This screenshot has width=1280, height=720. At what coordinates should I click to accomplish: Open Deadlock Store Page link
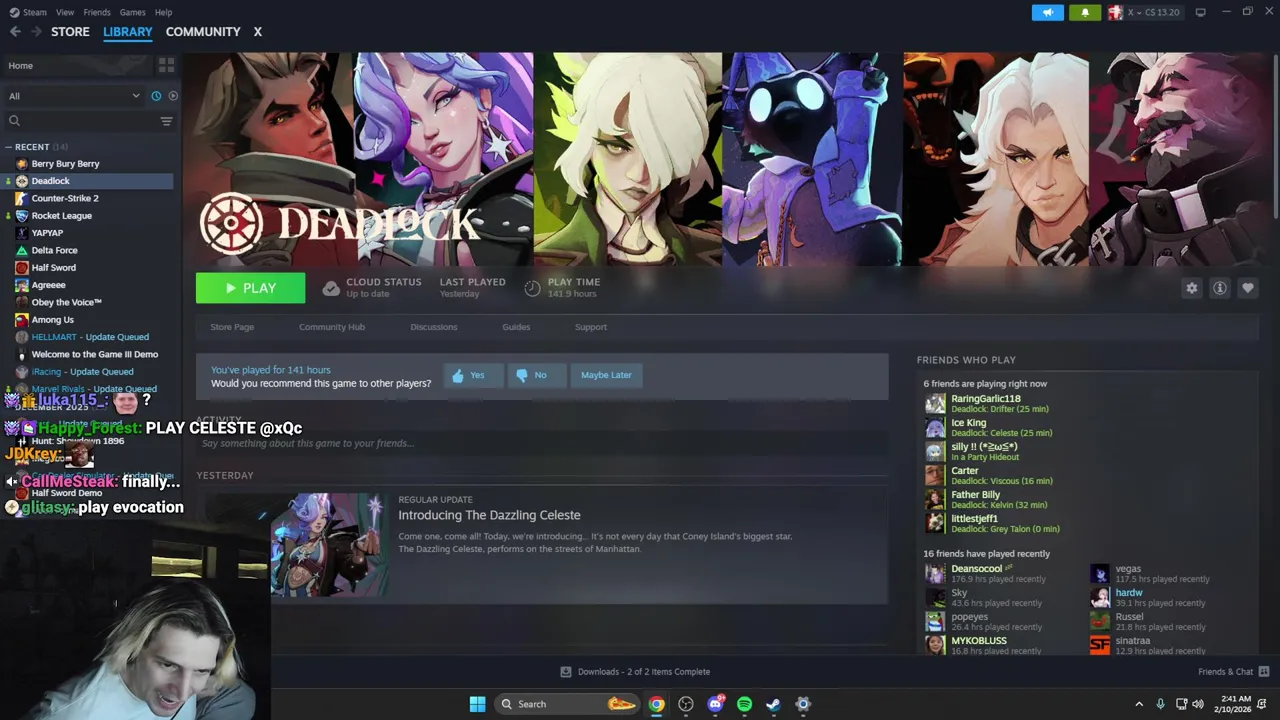click(232, 327)
